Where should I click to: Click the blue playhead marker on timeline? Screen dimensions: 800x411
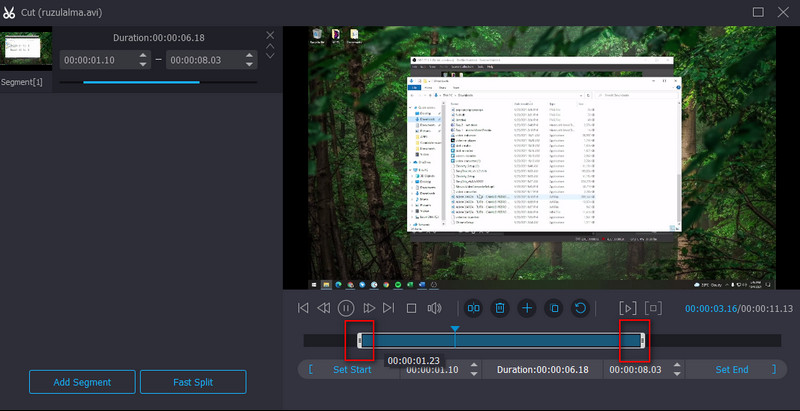click(x=455, y=329)
